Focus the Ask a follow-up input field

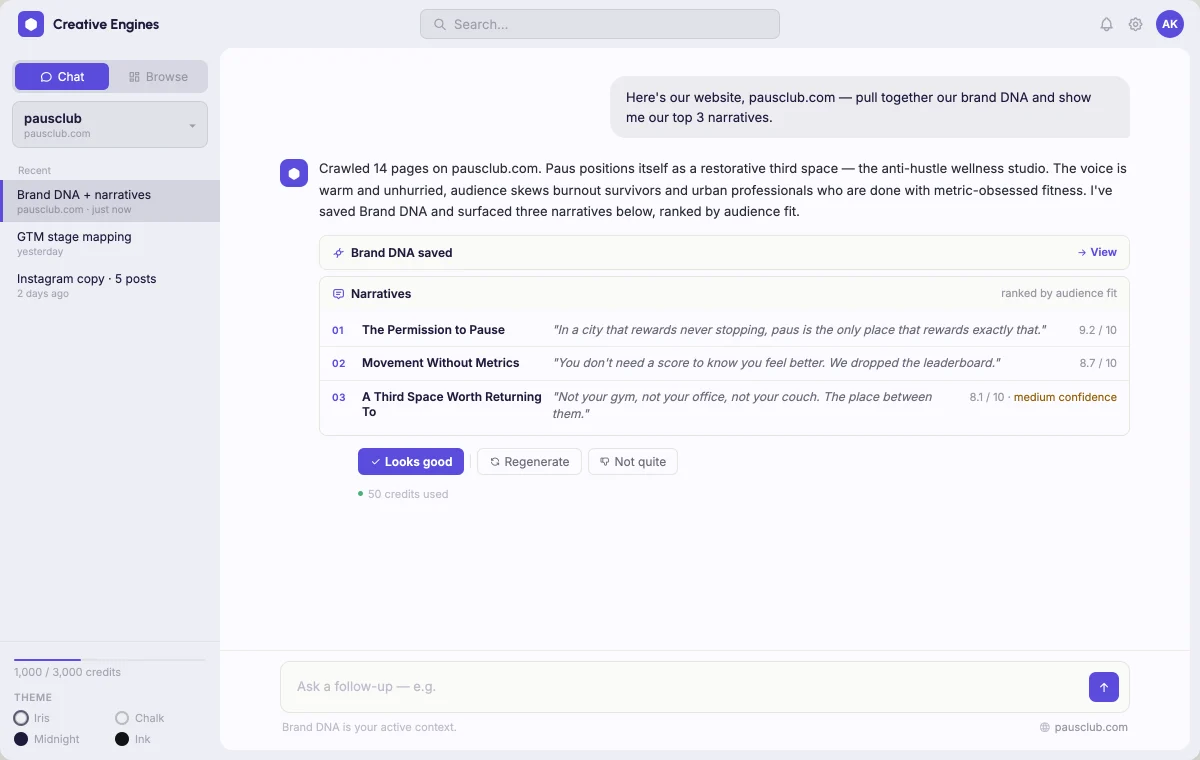coord(684,687)
